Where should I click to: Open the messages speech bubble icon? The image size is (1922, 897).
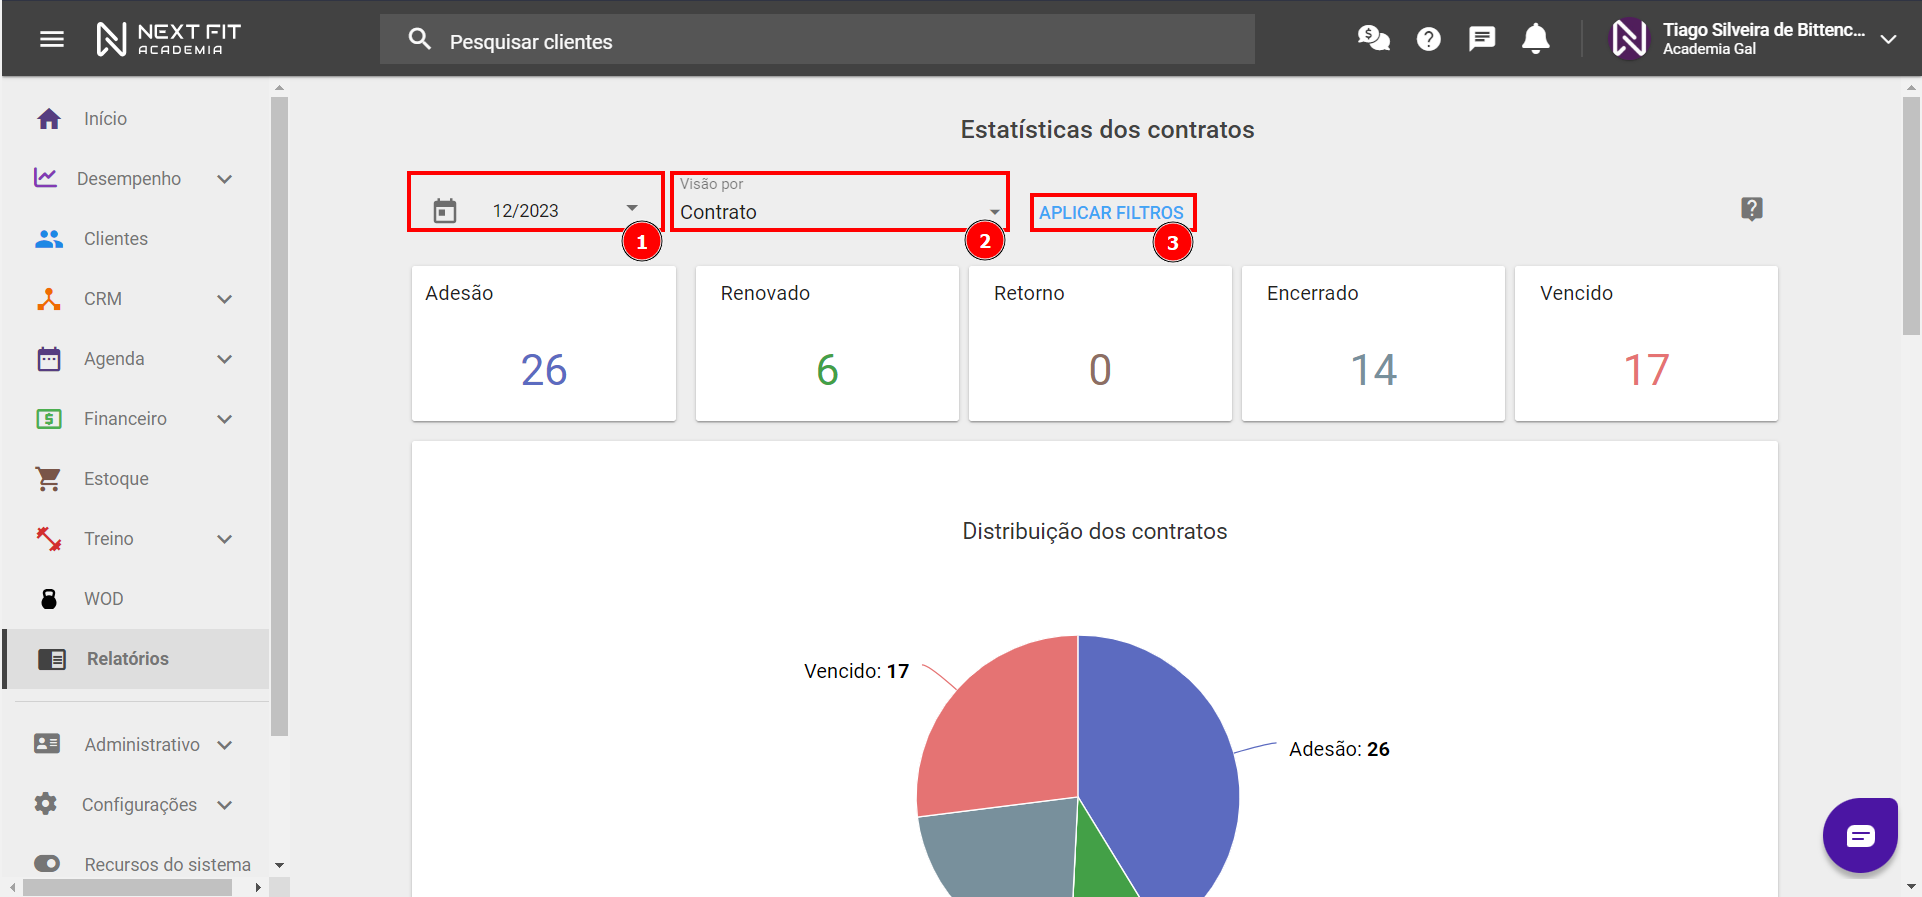pos(1482,39)
